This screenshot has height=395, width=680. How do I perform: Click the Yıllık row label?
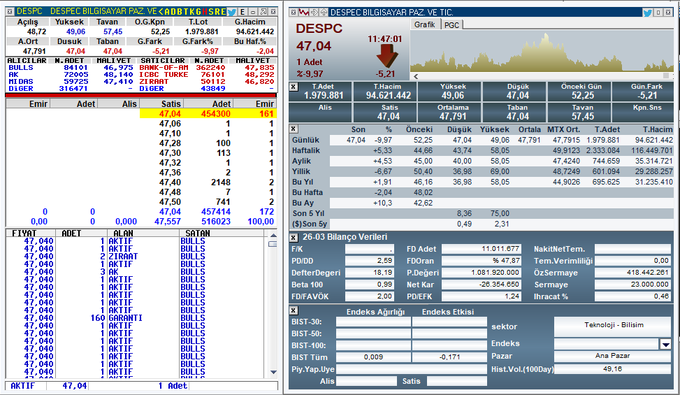[301, 171]
